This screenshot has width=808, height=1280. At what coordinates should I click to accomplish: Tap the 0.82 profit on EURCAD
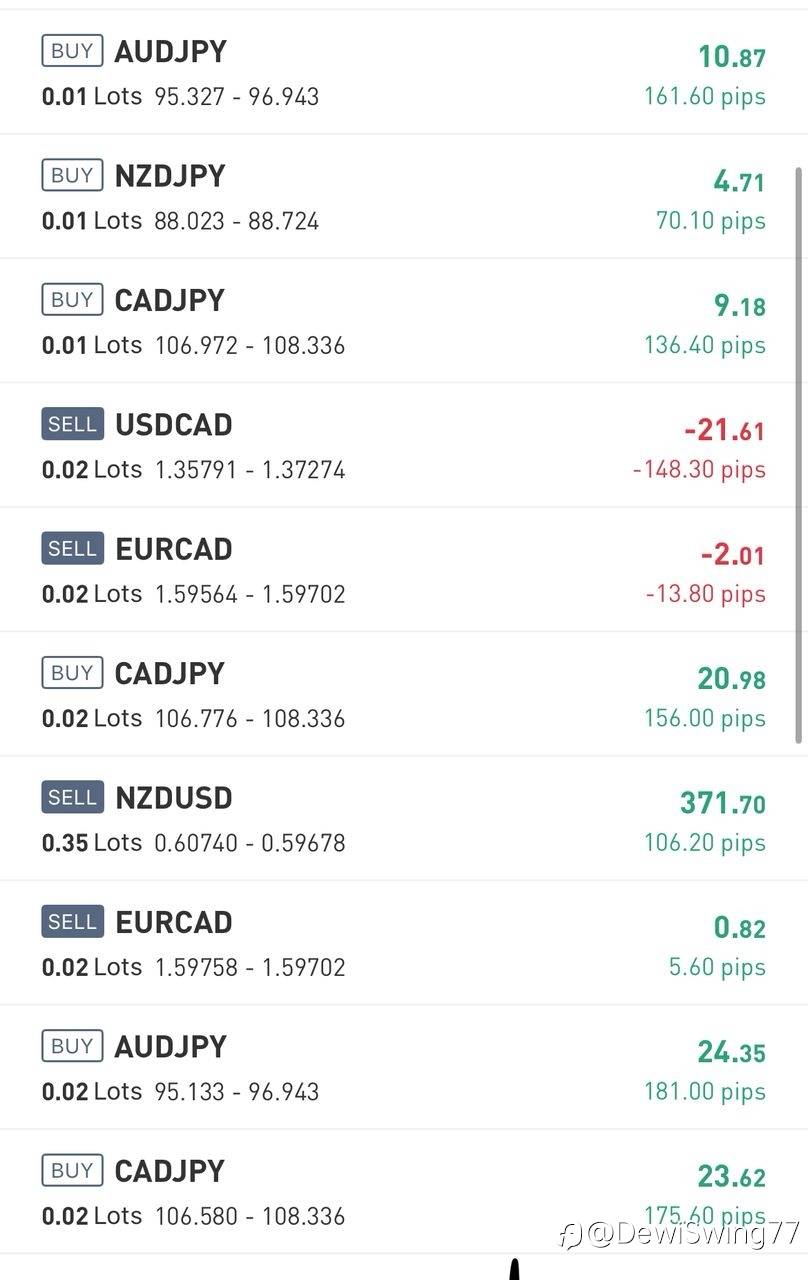740,927
